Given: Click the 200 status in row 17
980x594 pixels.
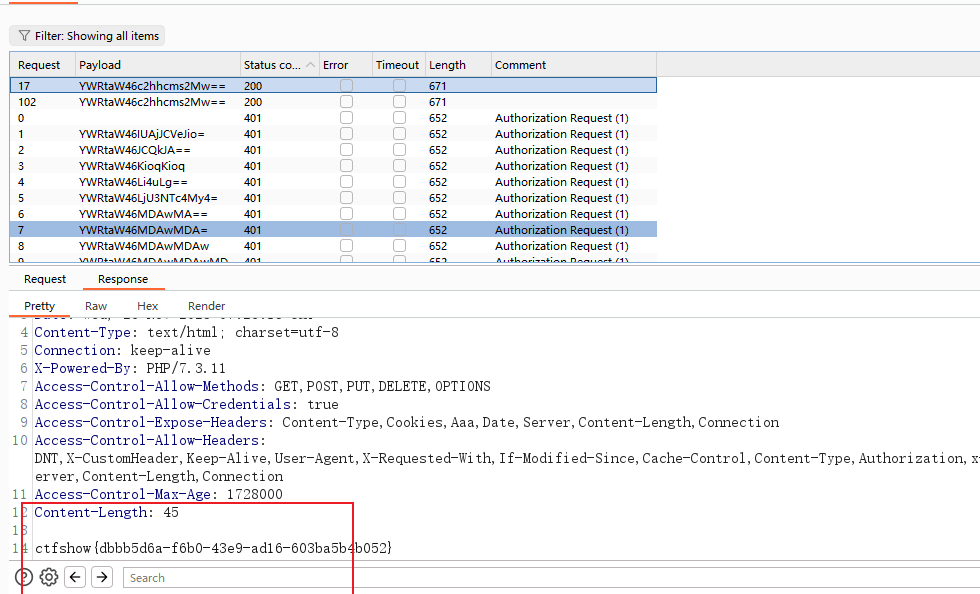Looking at the screenshot, I should tap(252, 86).
